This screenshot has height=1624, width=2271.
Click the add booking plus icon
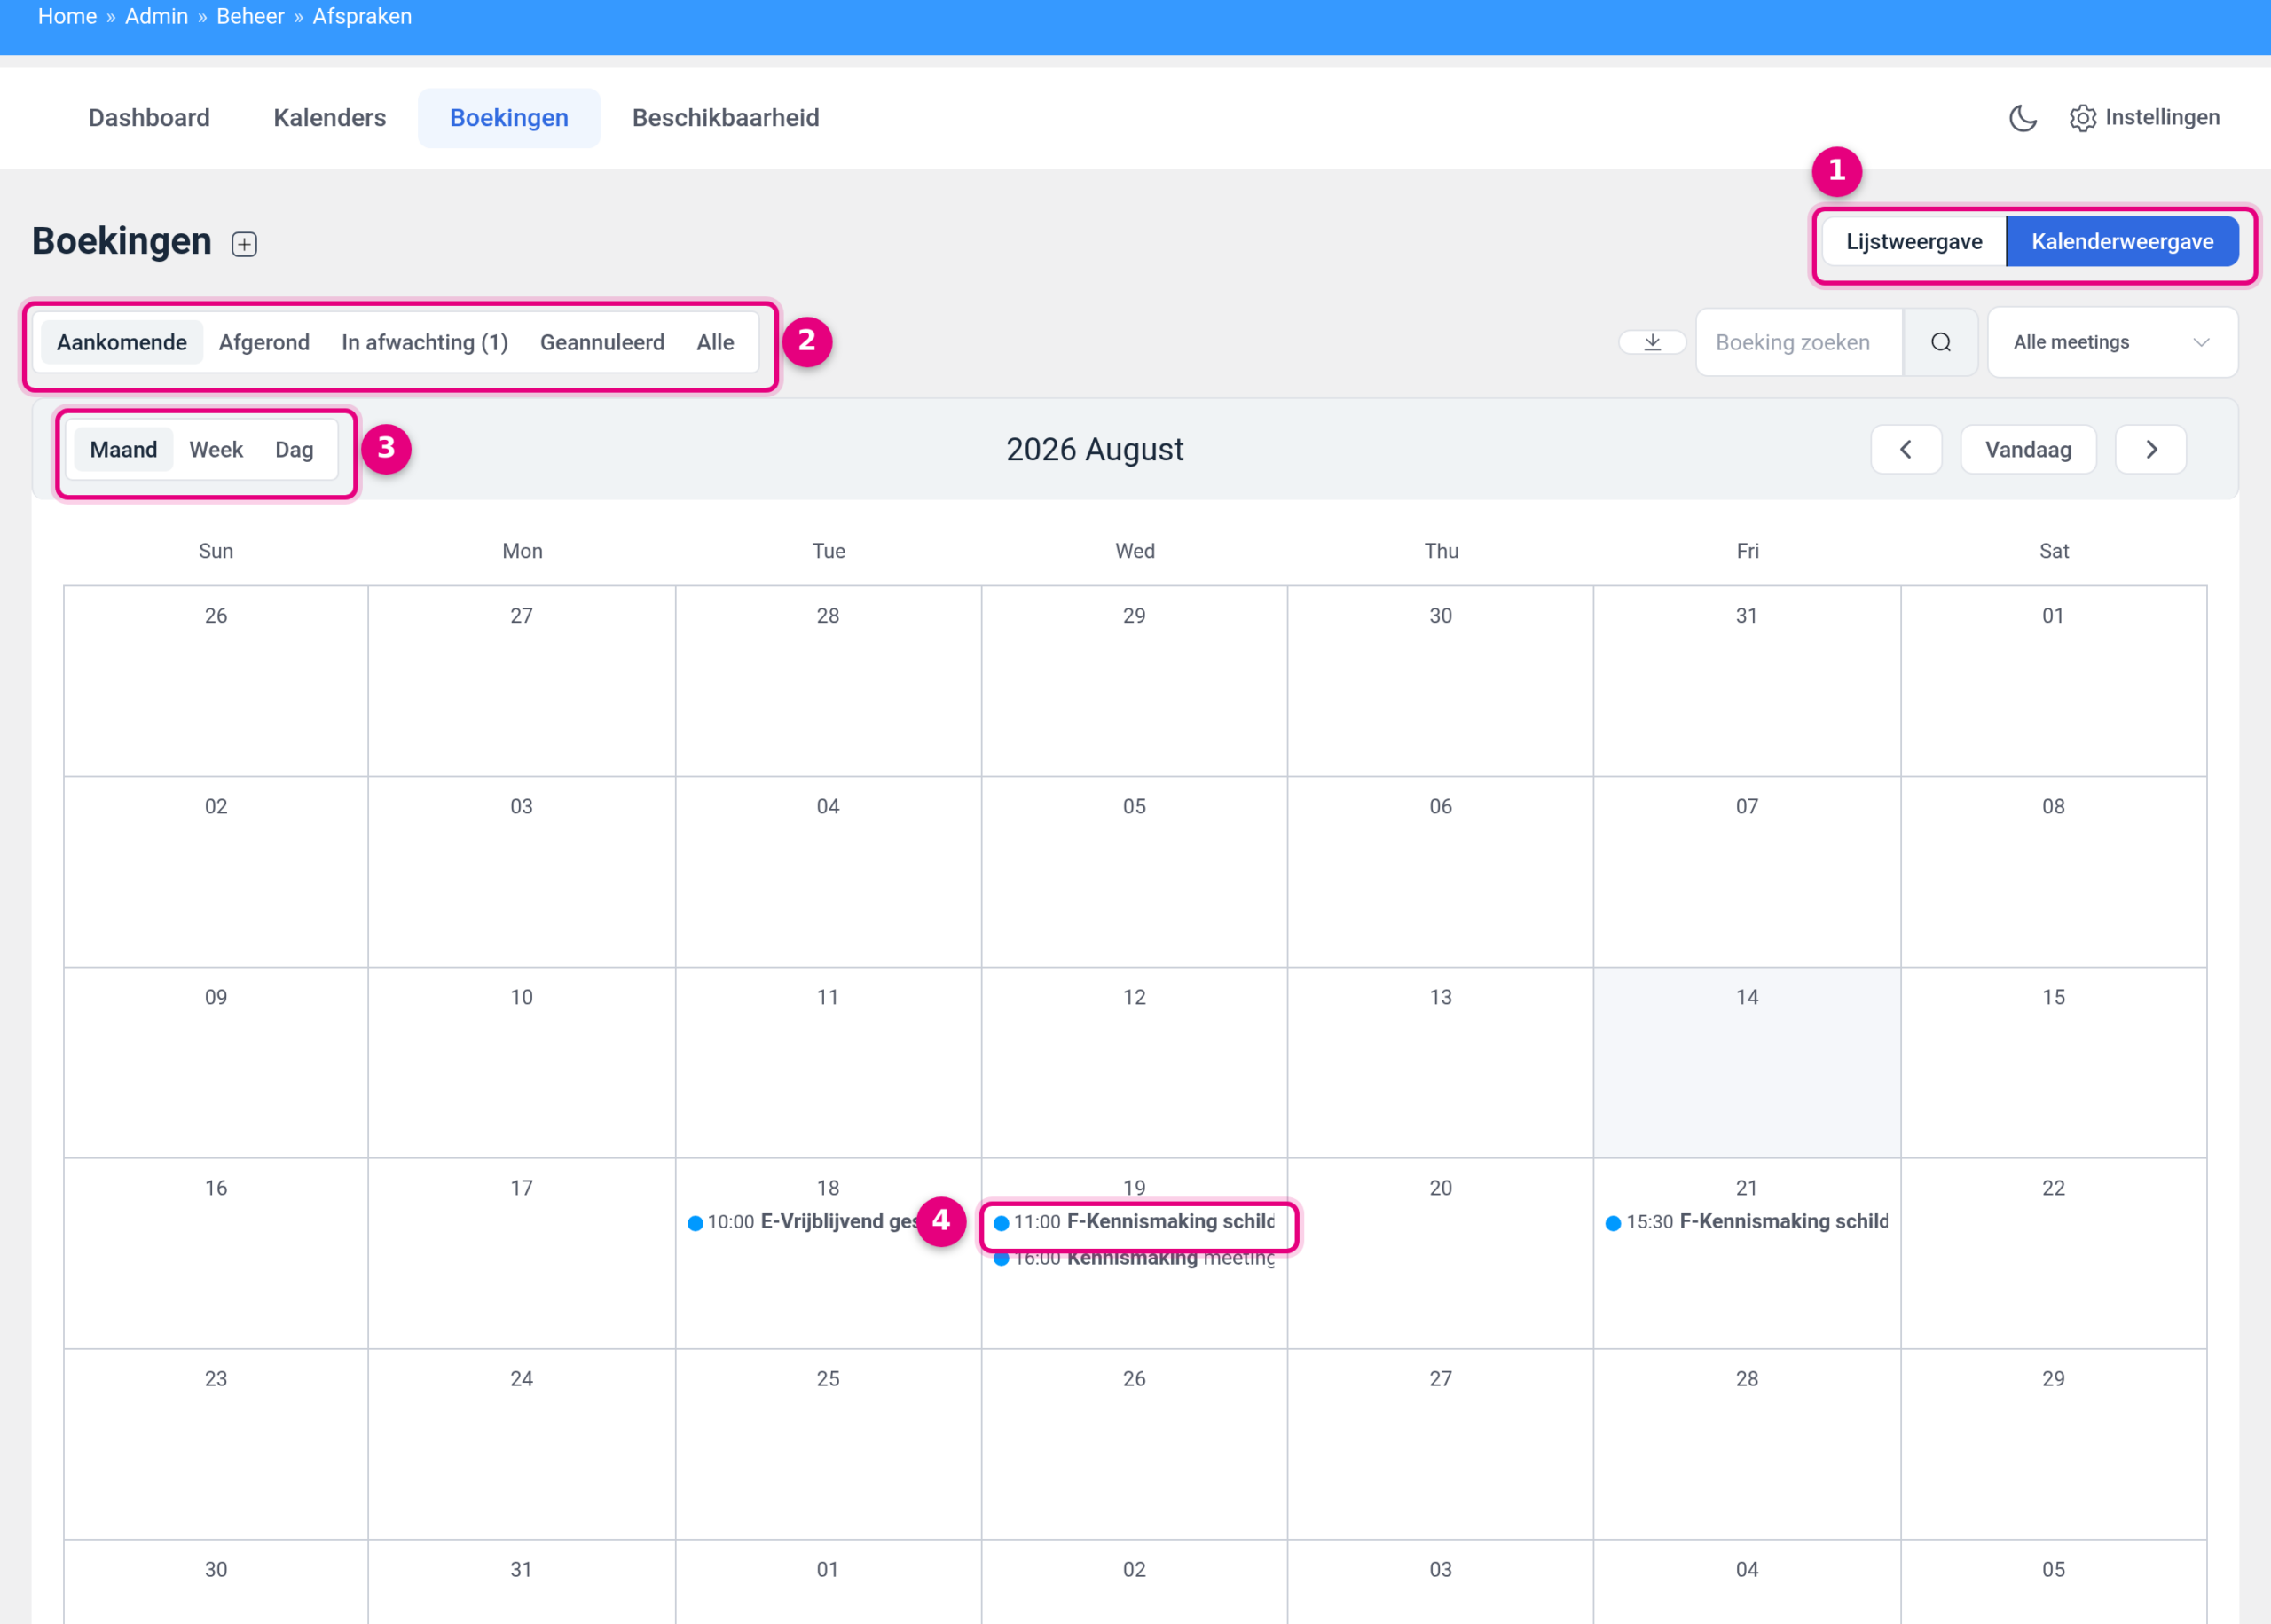(x=244, y=244)
